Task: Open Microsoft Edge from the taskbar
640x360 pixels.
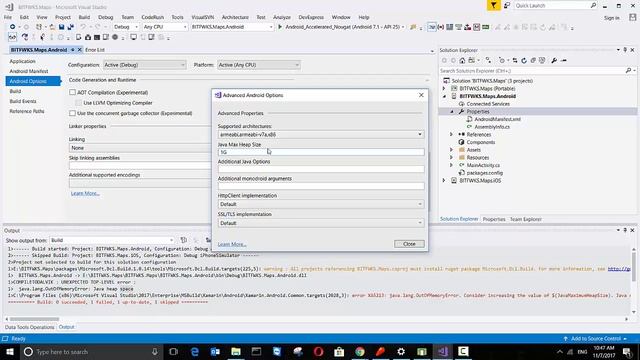Action: click(x=195, y=351)
